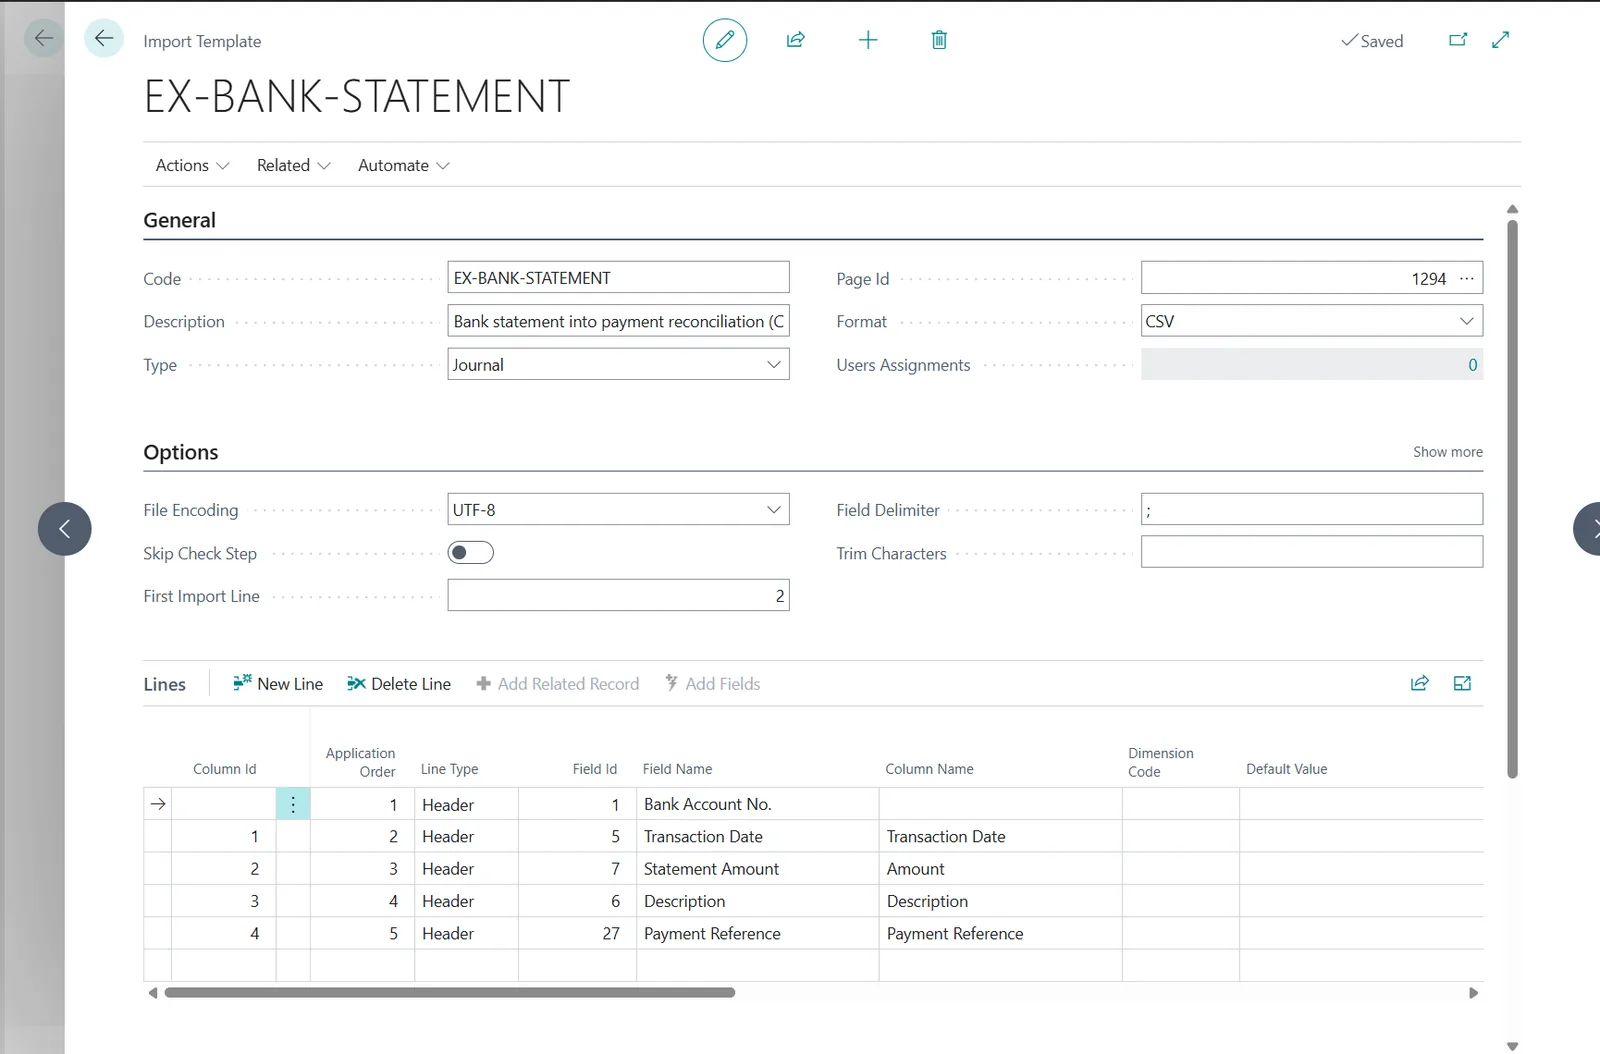Click the back arrow next to Import Template
This screenshot has height=1054, width=1600.
[x=104, y=39]
